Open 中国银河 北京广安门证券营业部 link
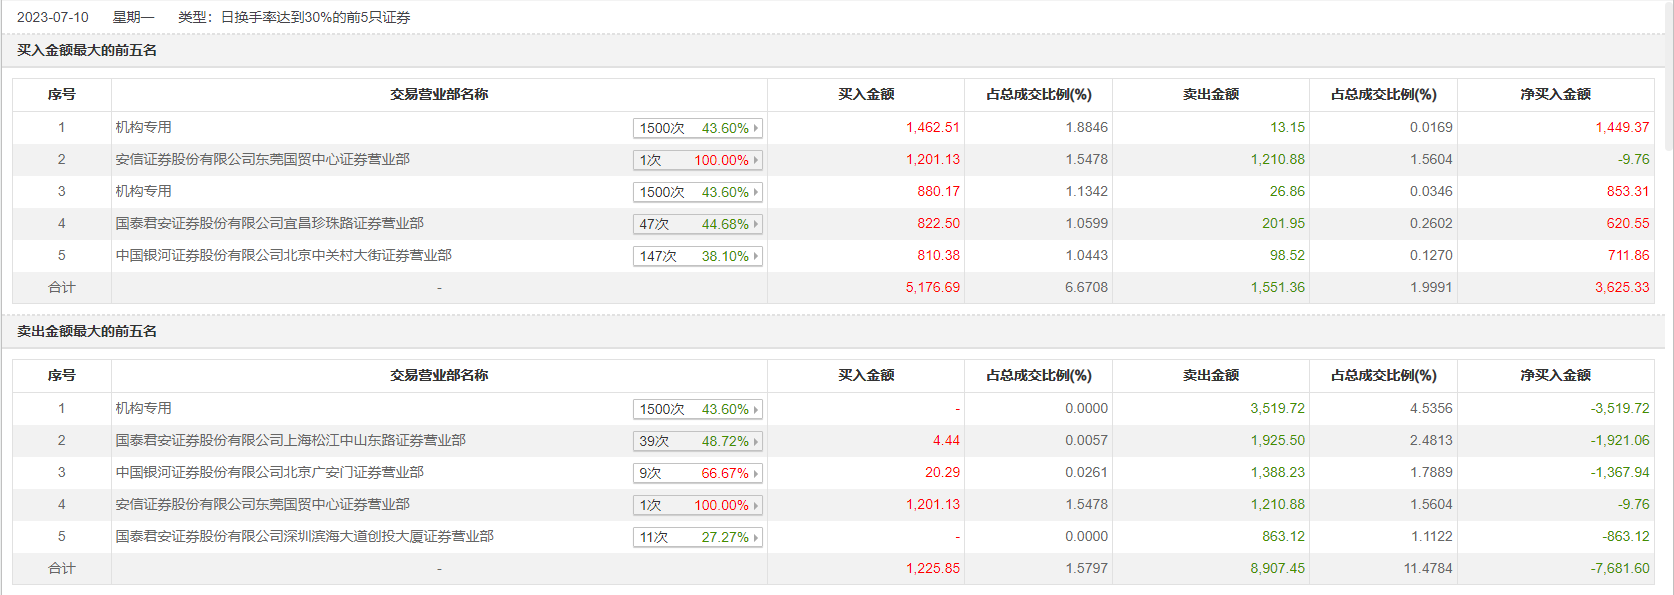This screenshot has width=1674, height=595. 269,472
